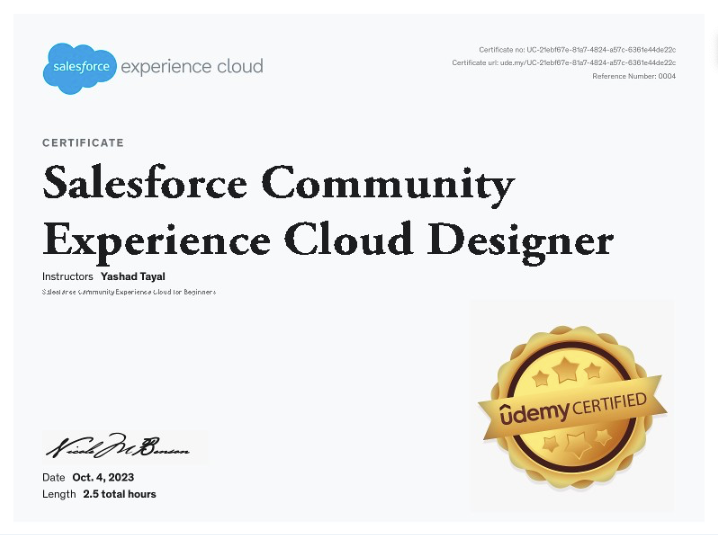Click the 'Instructors' label
The width and height of the screenshot is (718, 535).
point(68,277)
